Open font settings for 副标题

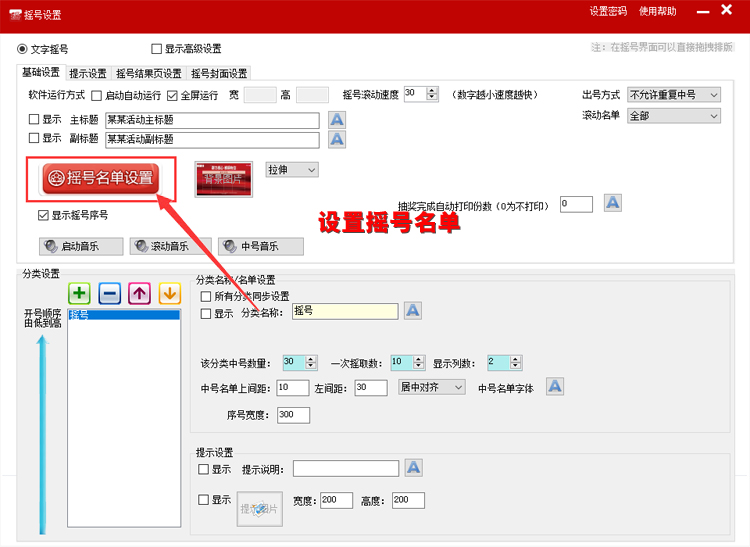(x=337, y=139)
